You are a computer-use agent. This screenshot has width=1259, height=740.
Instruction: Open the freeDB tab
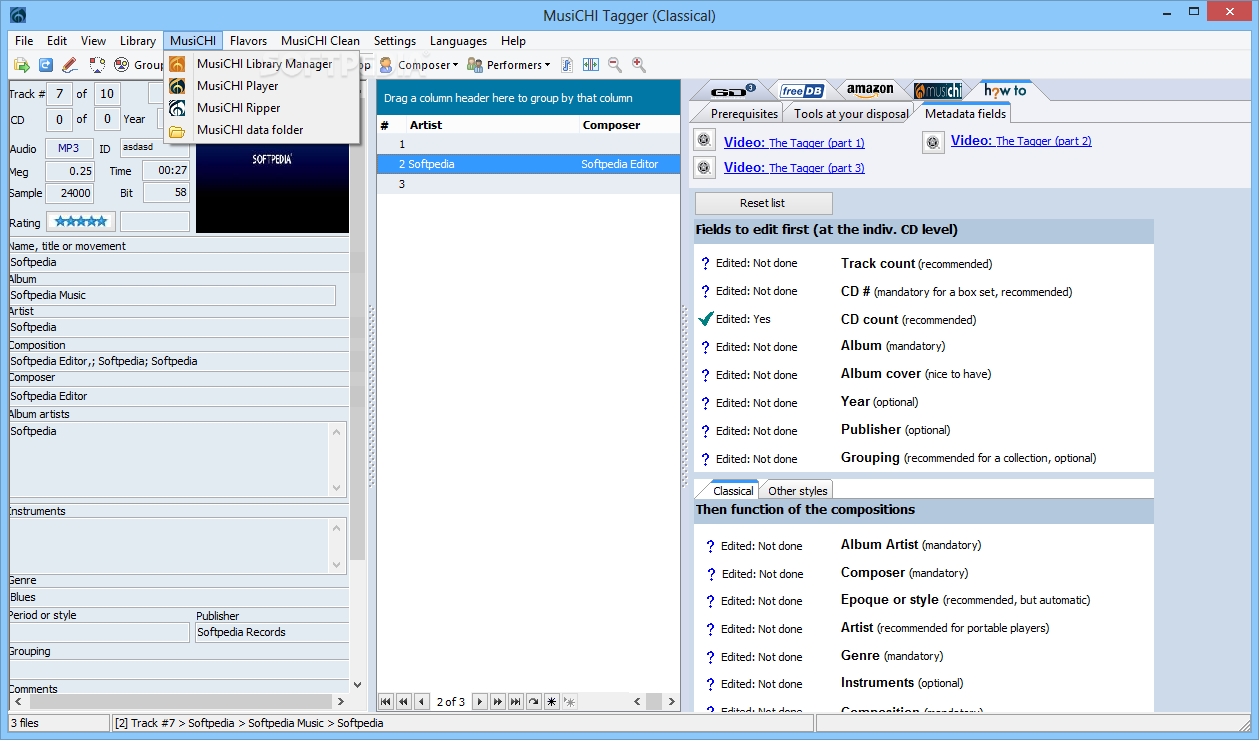tap(802, 90)
